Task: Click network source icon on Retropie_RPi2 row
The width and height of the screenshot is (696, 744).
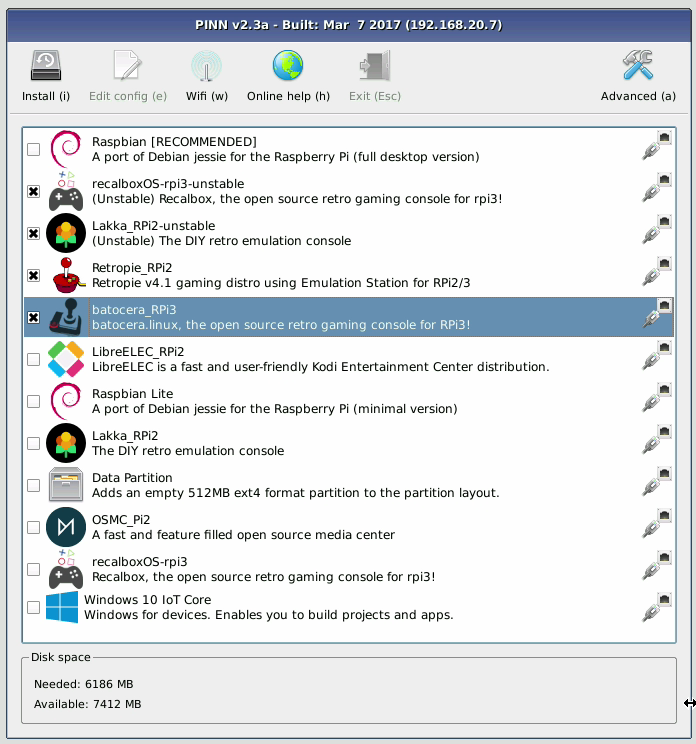Action: click(657, 271)
